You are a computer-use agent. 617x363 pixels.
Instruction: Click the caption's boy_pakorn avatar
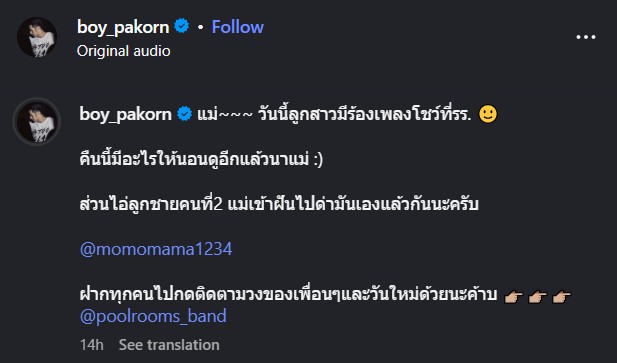tap(37, 122)
